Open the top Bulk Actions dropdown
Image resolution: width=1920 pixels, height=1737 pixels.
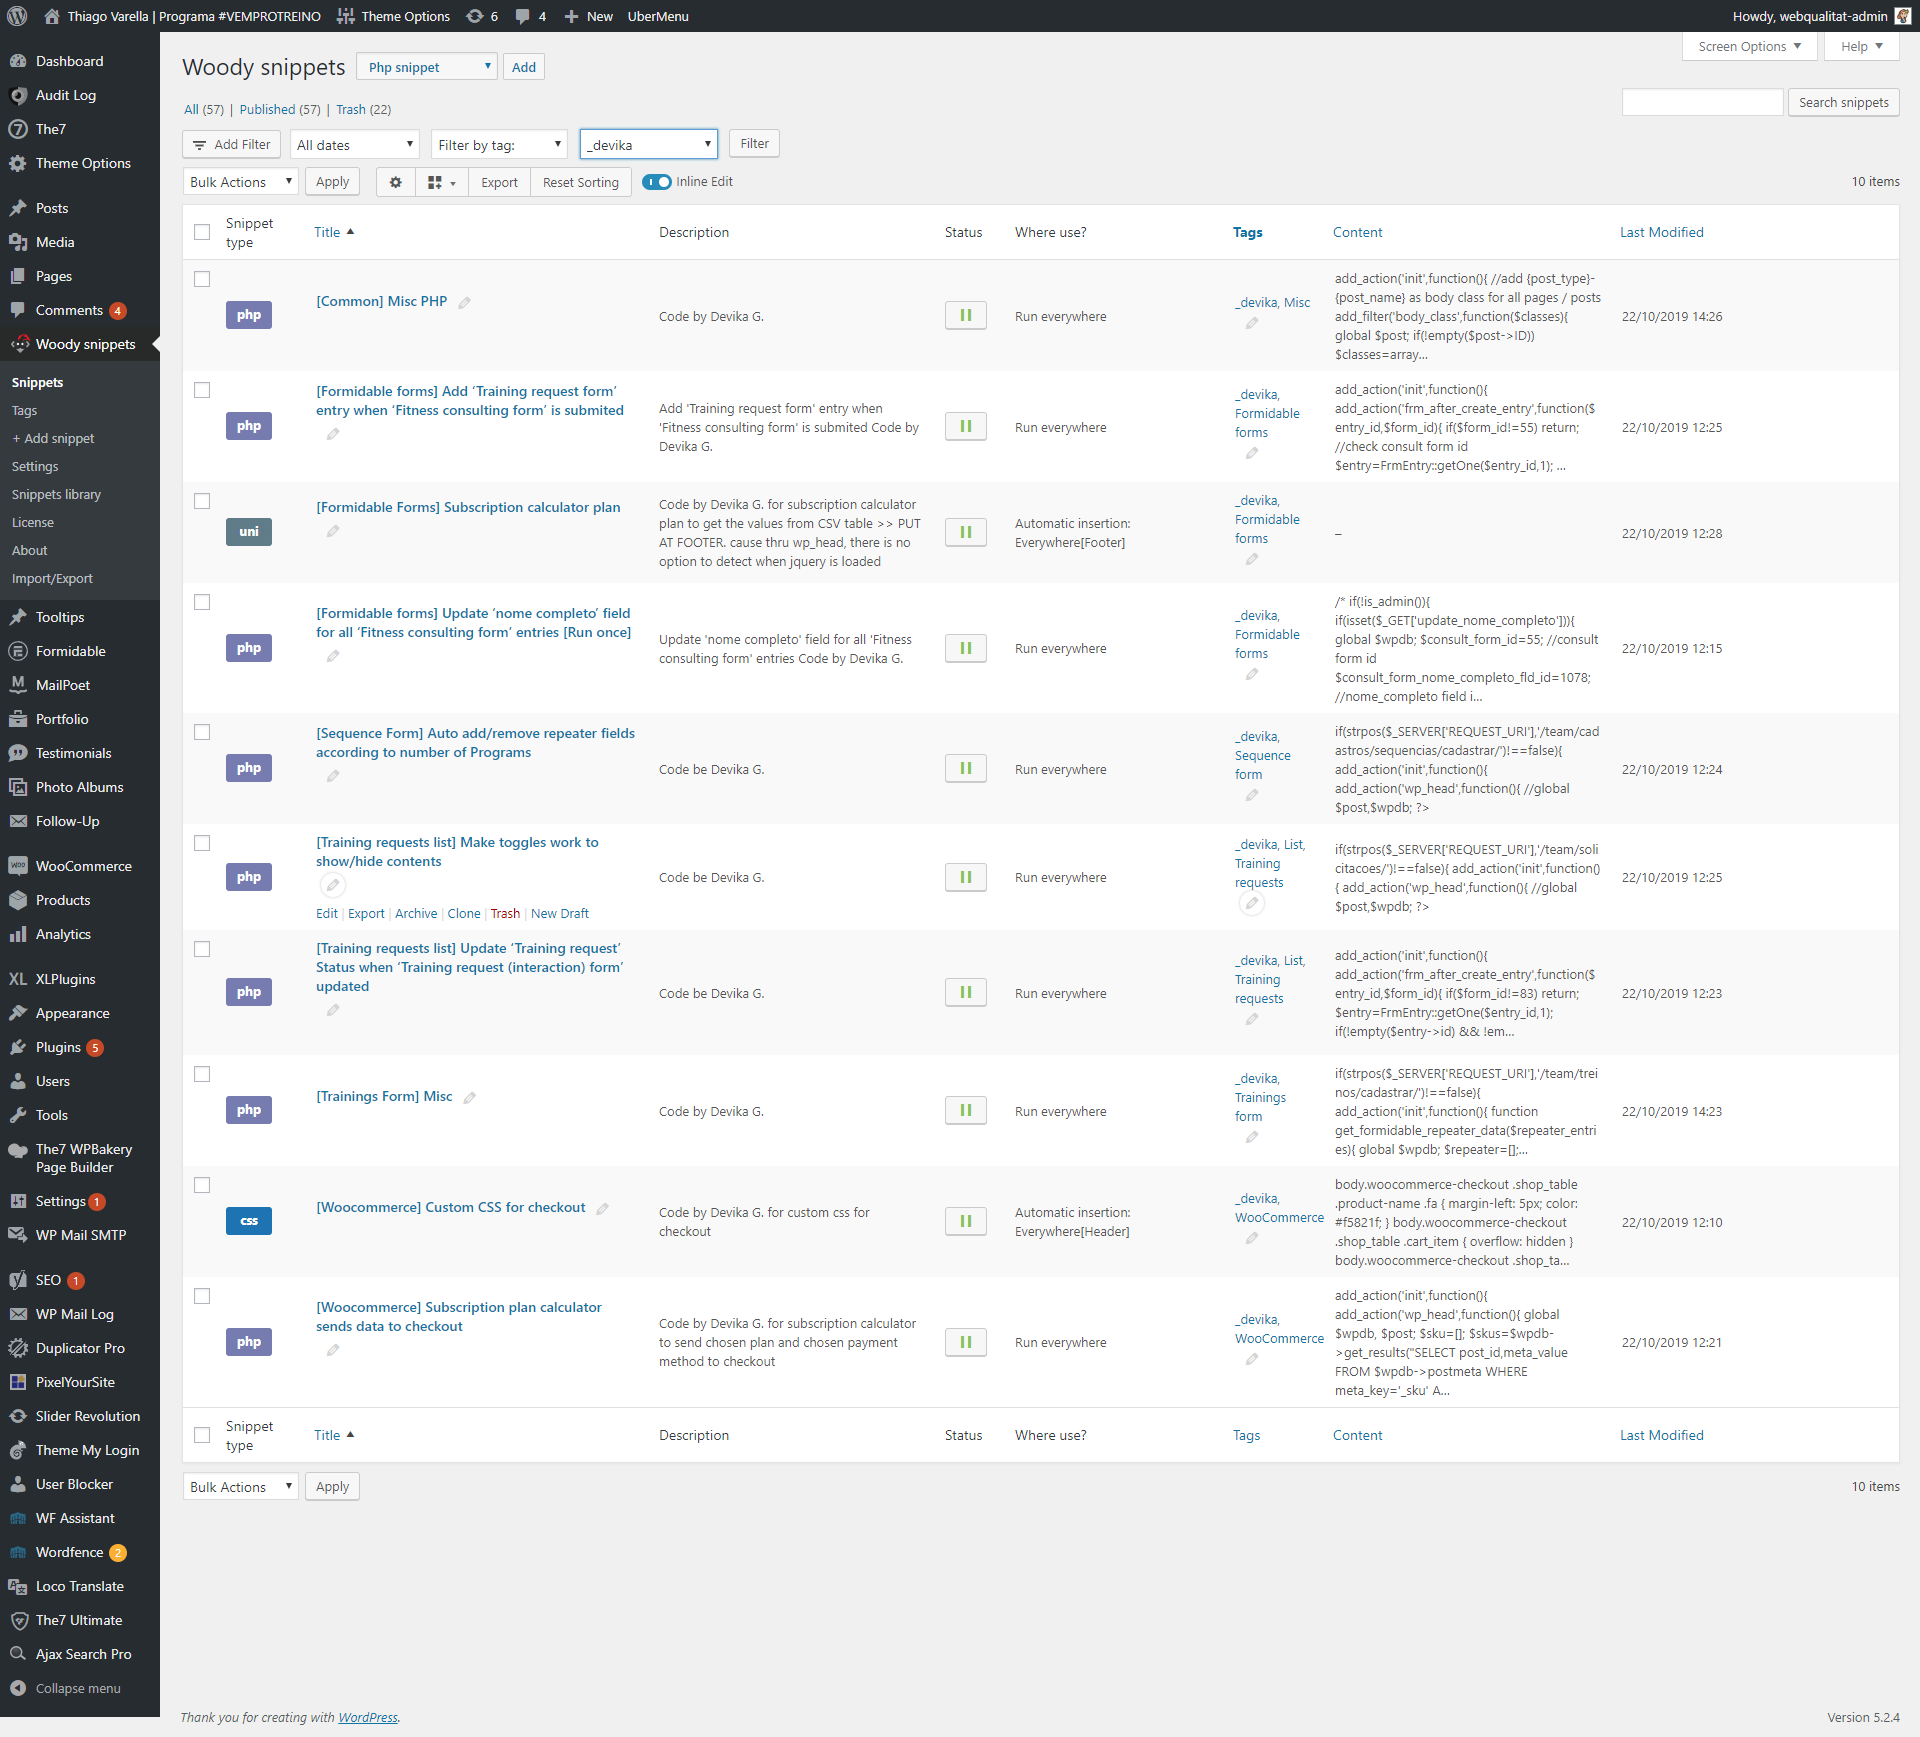point(240,182)
